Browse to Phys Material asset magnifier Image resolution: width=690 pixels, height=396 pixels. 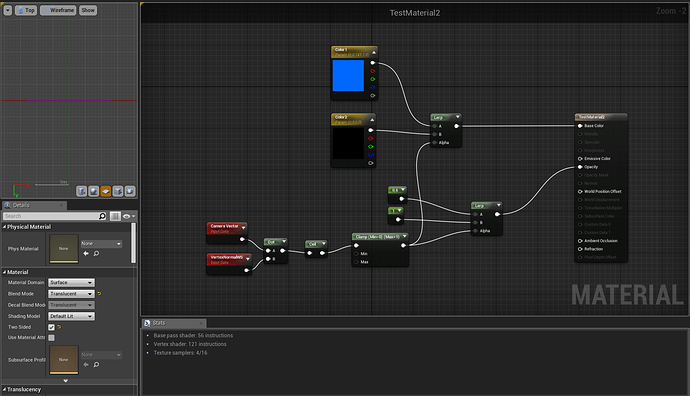pos(96,253)
